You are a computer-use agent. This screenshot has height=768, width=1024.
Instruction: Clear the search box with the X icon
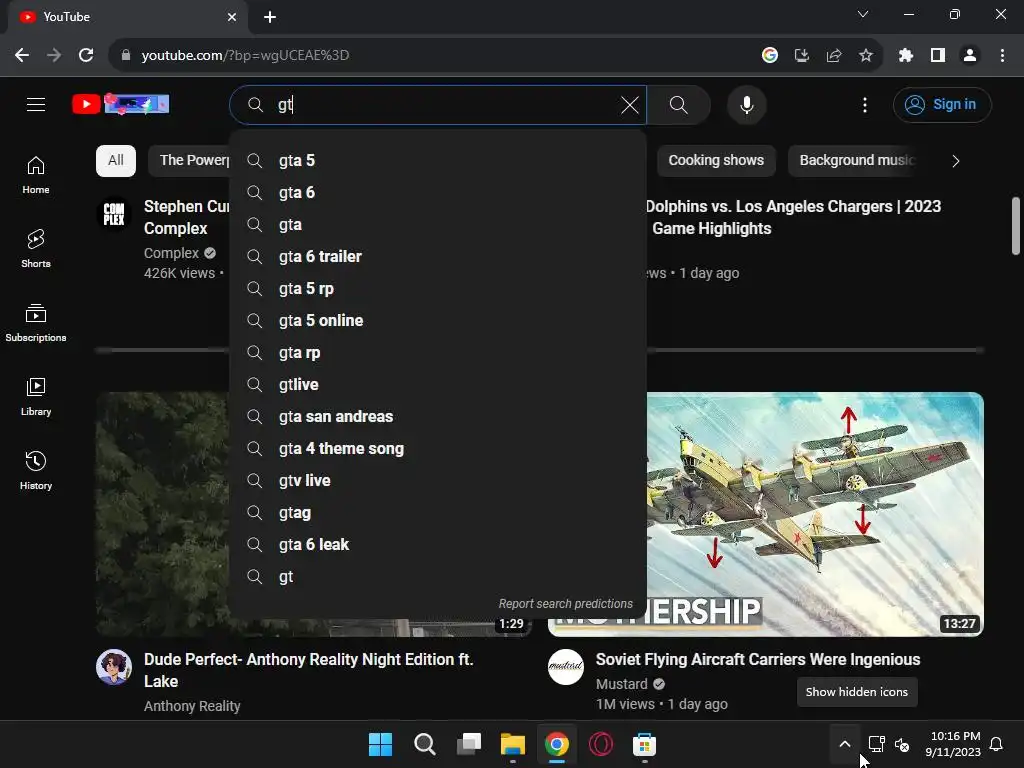click(x=630, y=105)
